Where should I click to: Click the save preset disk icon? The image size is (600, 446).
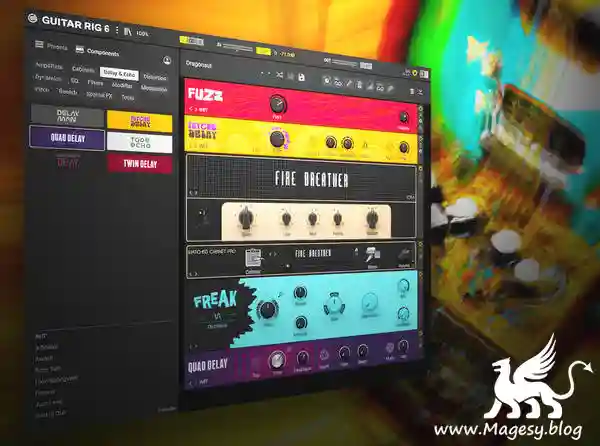pyautogui.click(x=302, y=78)
